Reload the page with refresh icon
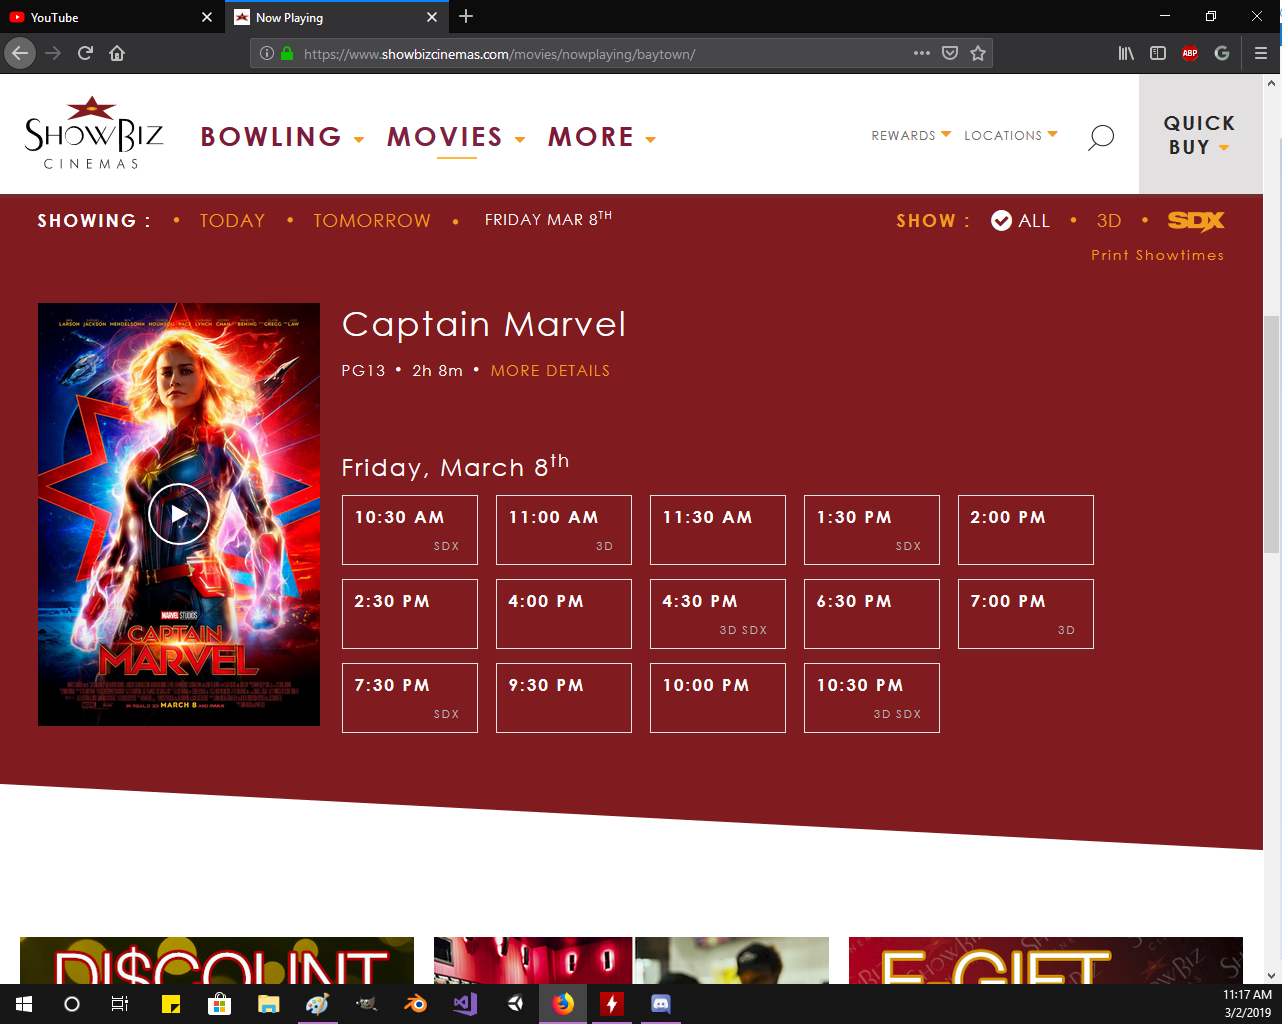The width and height of the screenshot is (1282, 1024). (x=85, y=53)
